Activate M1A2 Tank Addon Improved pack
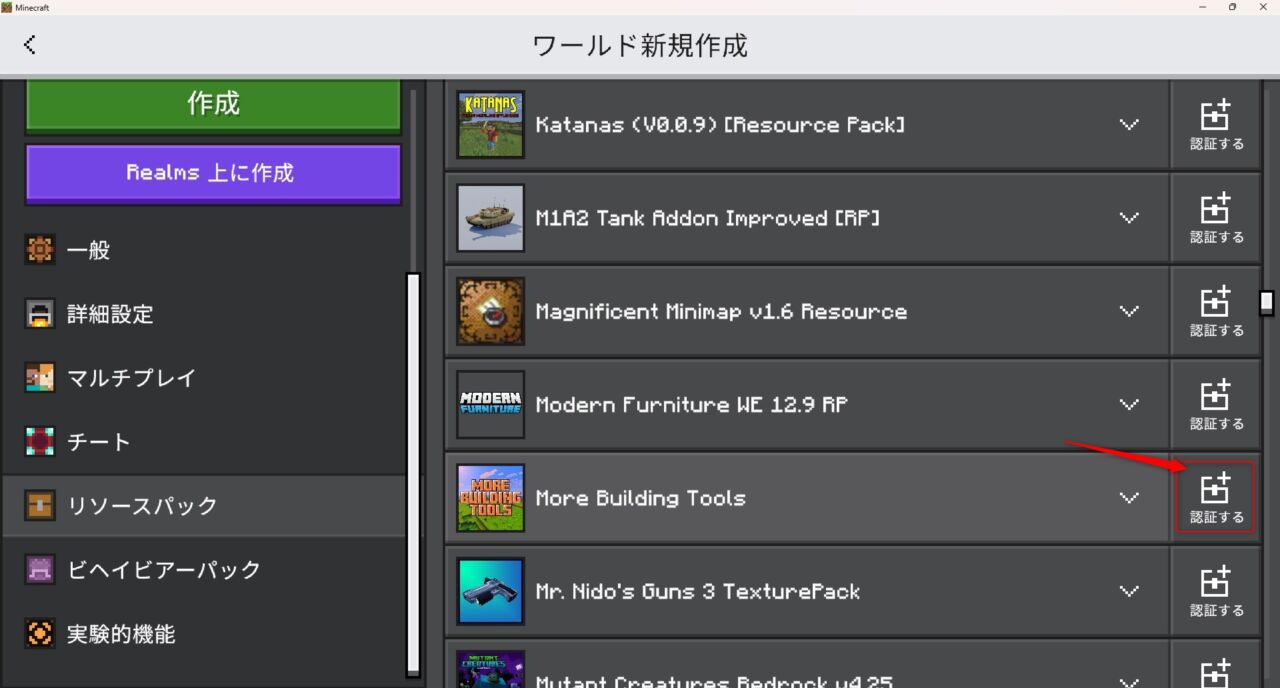The image size is (1280, 688). tap(1216, 218)
